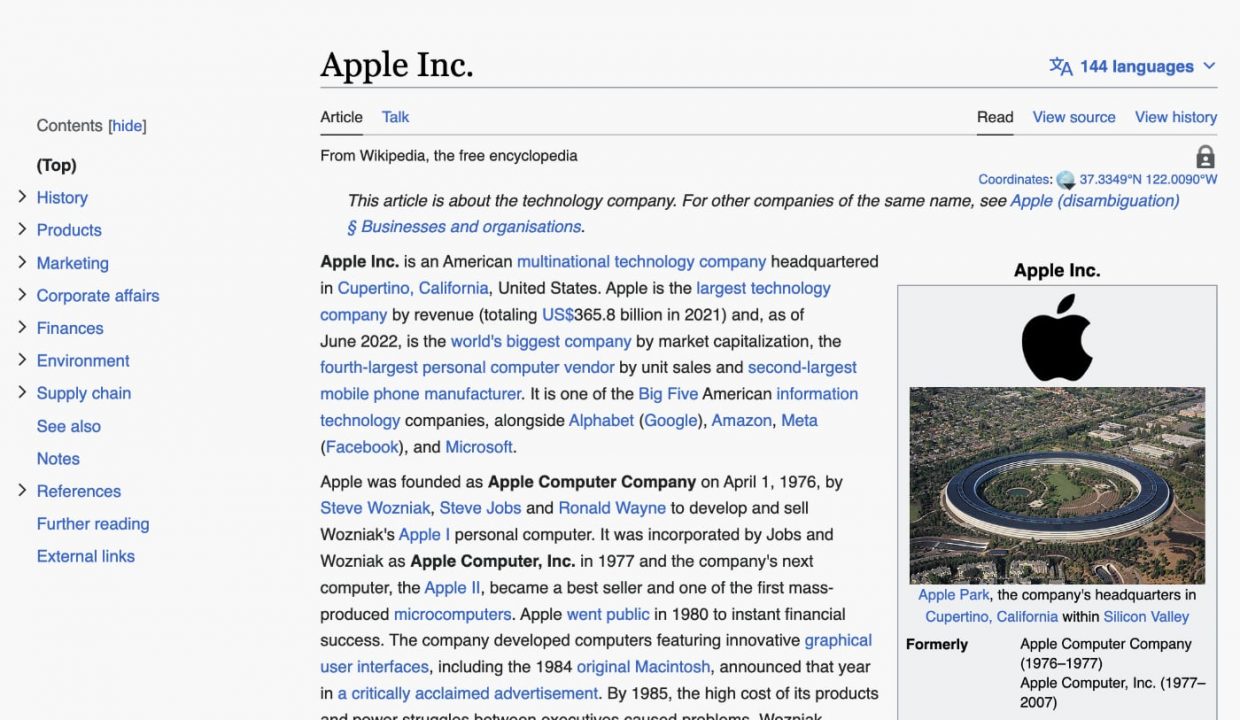This screenshot has height=720, width=1240.
Task: Jump to (Top) in contents
Action: pos(57,165)
